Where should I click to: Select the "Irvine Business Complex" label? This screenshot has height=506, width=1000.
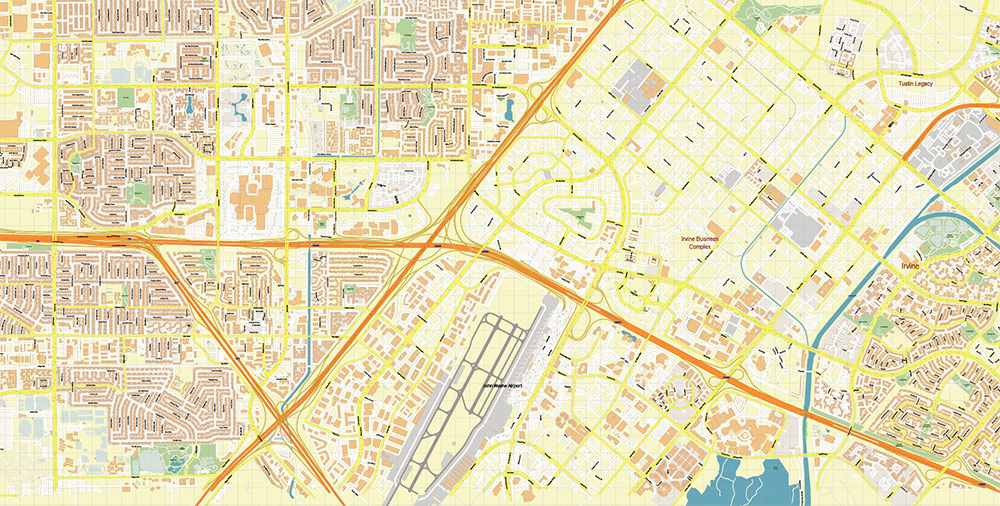pyautogui.click(x=700, y=243)
